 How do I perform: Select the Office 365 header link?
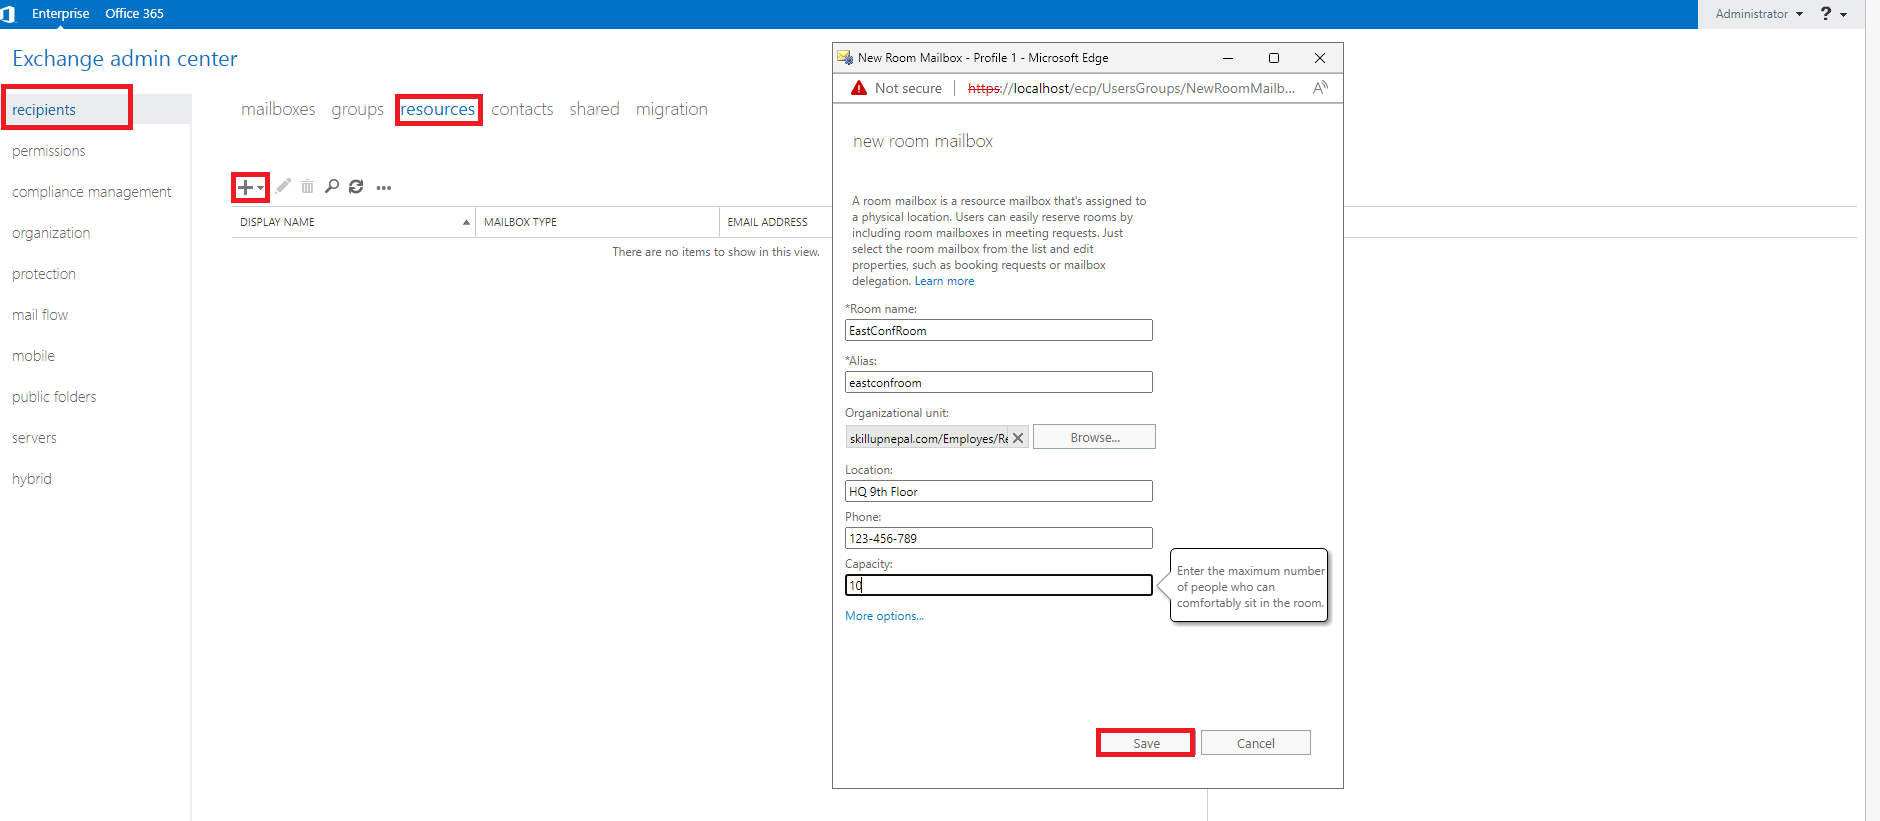[x=134, y=14]
